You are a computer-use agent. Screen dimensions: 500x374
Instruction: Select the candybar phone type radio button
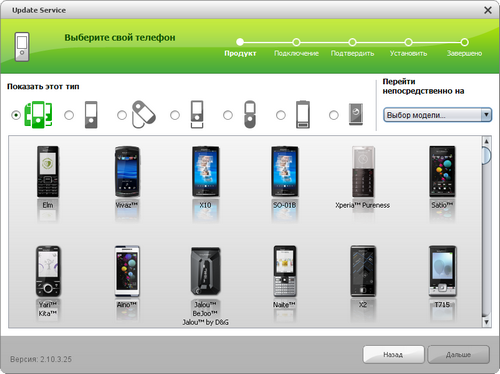(x=69, y=115)
